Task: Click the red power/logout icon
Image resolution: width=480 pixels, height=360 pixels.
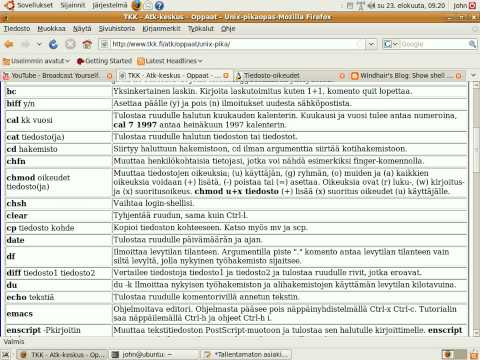Action: coord(473,5)
